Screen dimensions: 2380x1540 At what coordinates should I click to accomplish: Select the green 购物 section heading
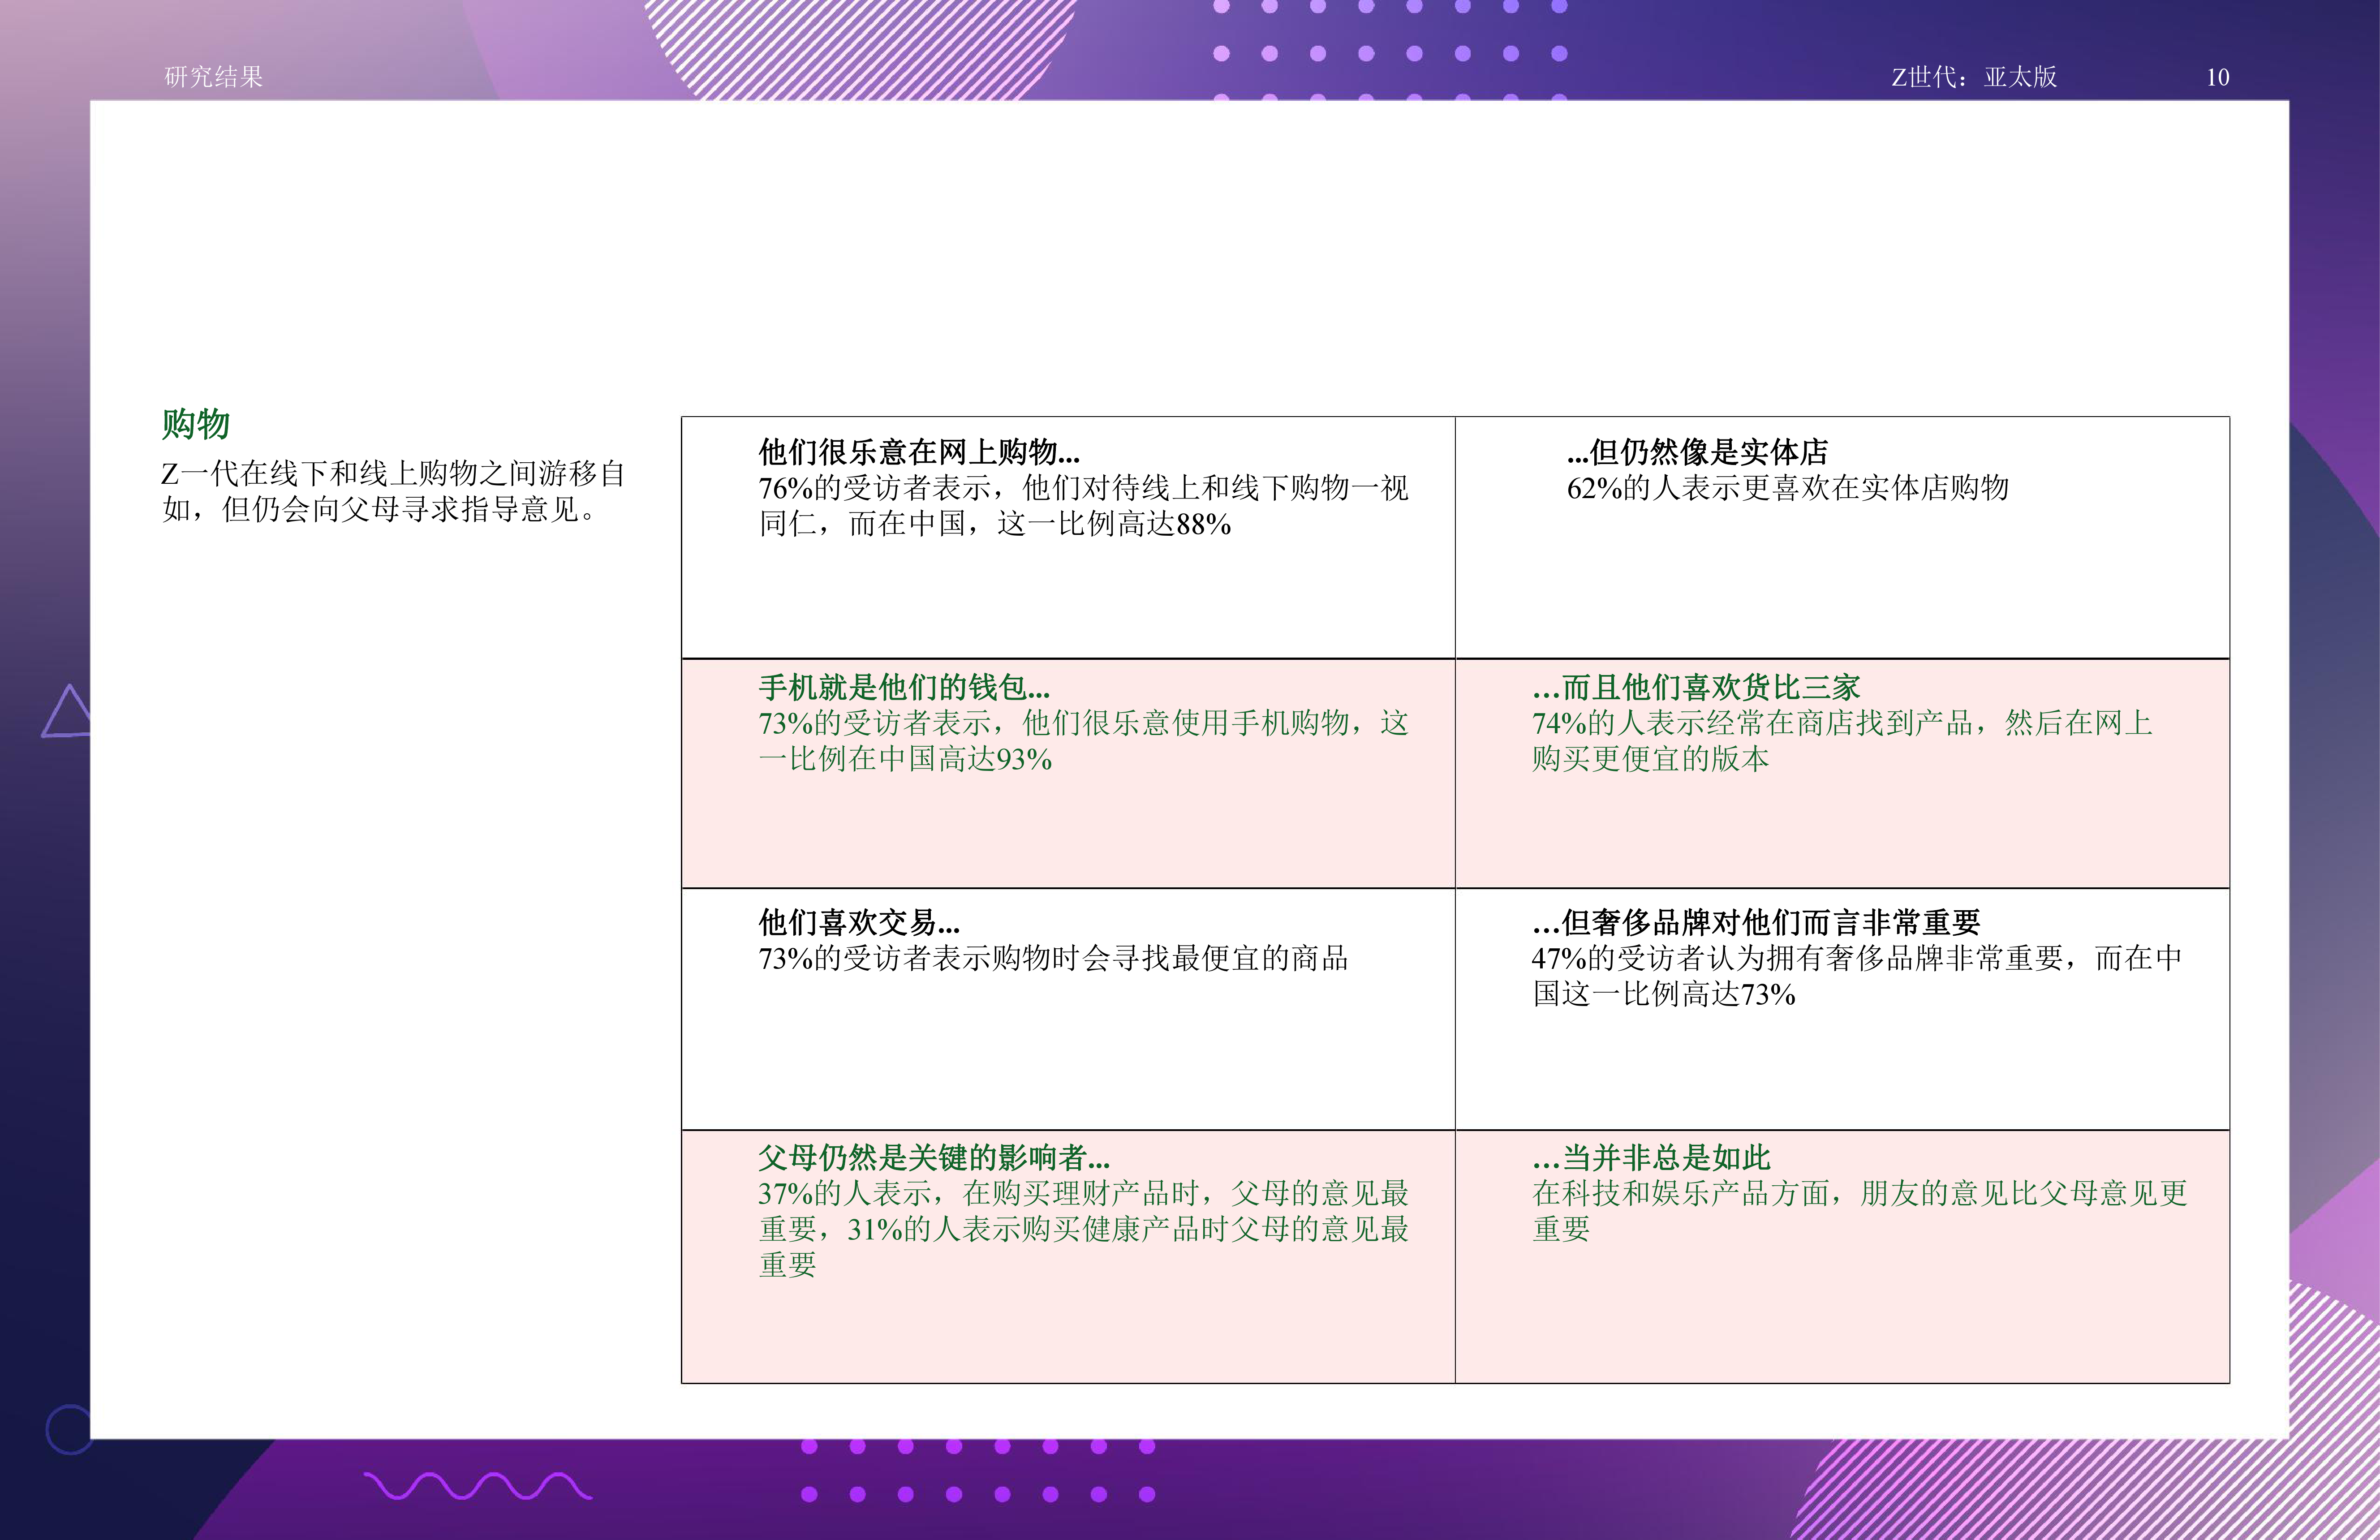click(196, 424)
